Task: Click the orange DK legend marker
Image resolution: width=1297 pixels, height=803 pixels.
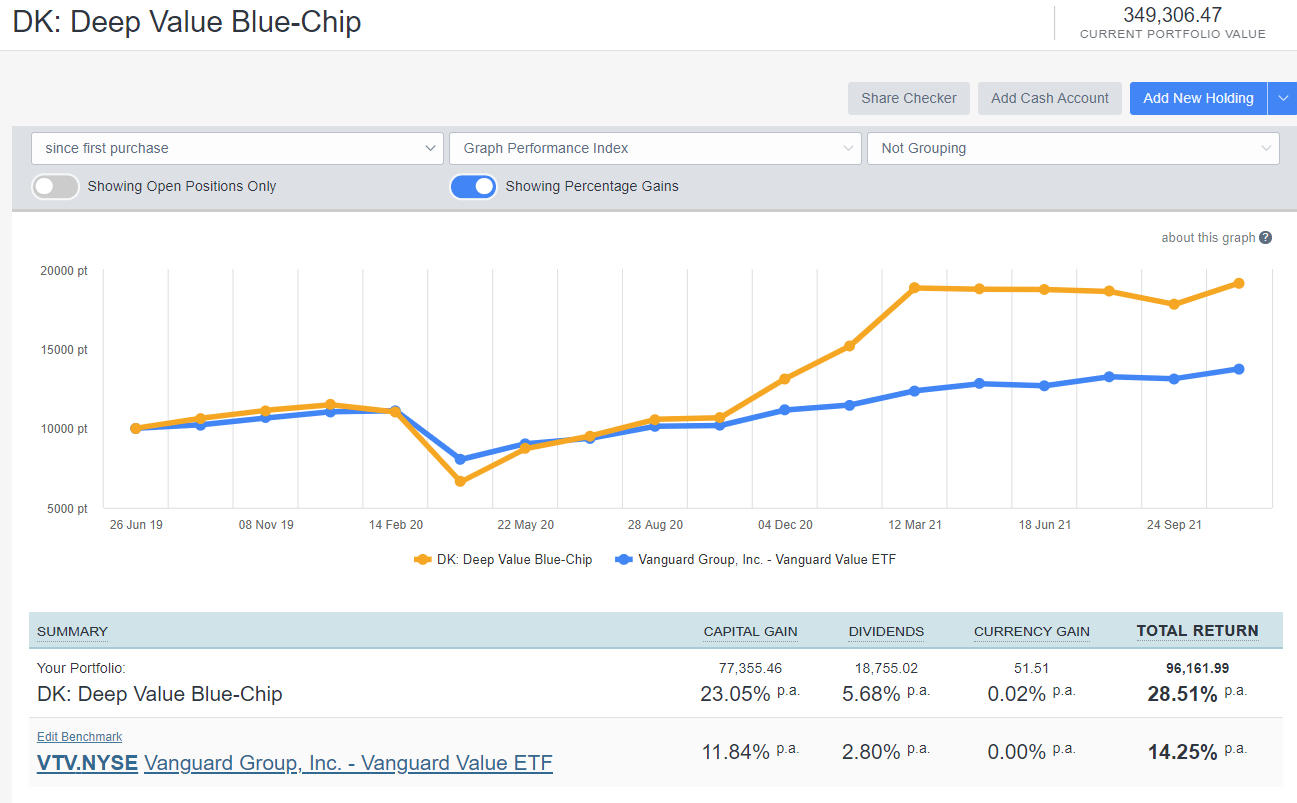Action: [422, 560]
